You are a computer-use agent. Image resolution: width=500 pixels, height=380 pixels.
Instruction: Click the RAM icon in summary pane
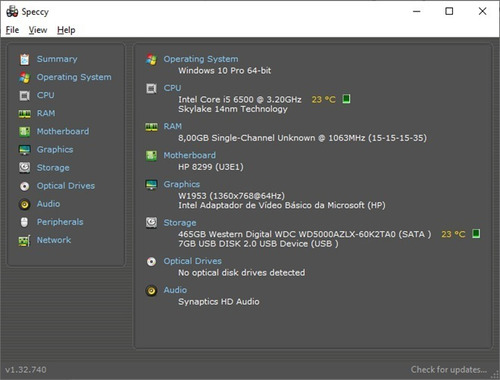[151, 127]
